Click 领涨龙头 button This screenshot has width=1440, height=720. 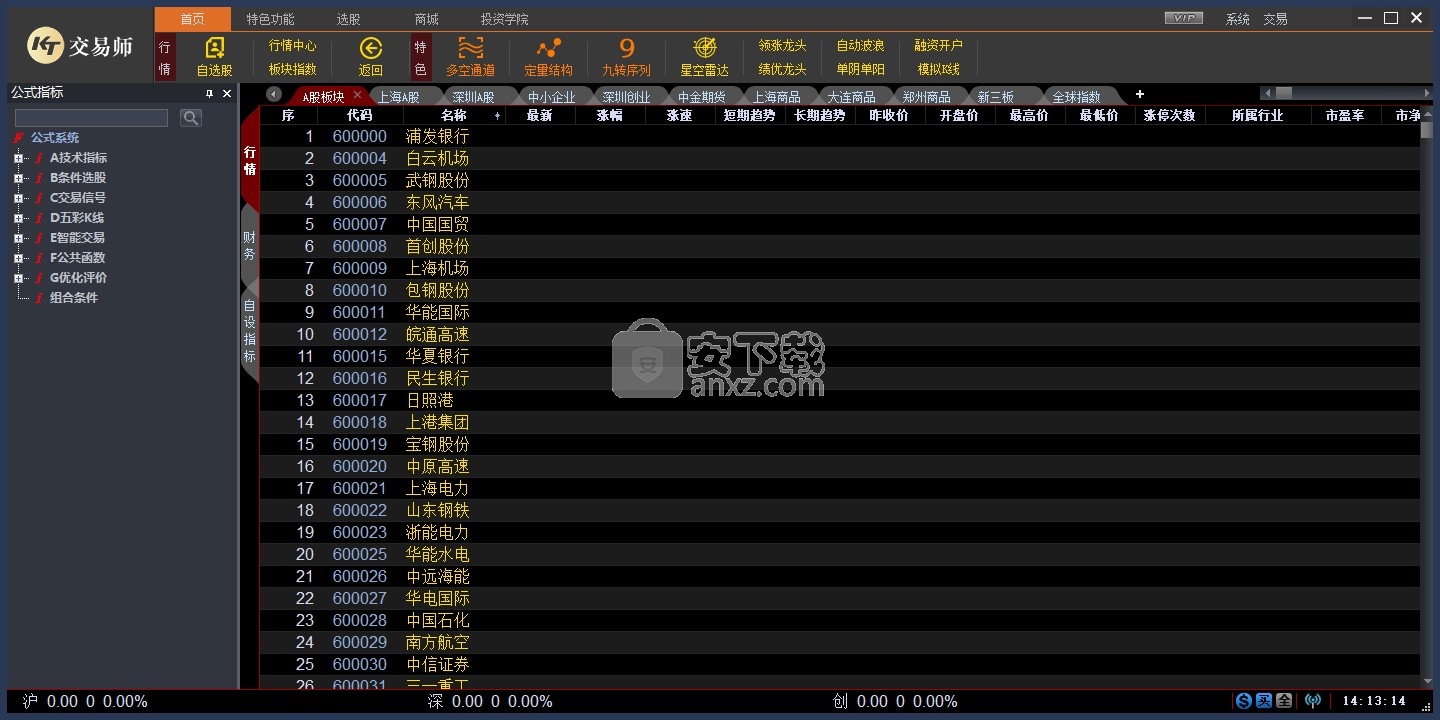[x=782, y=46]
